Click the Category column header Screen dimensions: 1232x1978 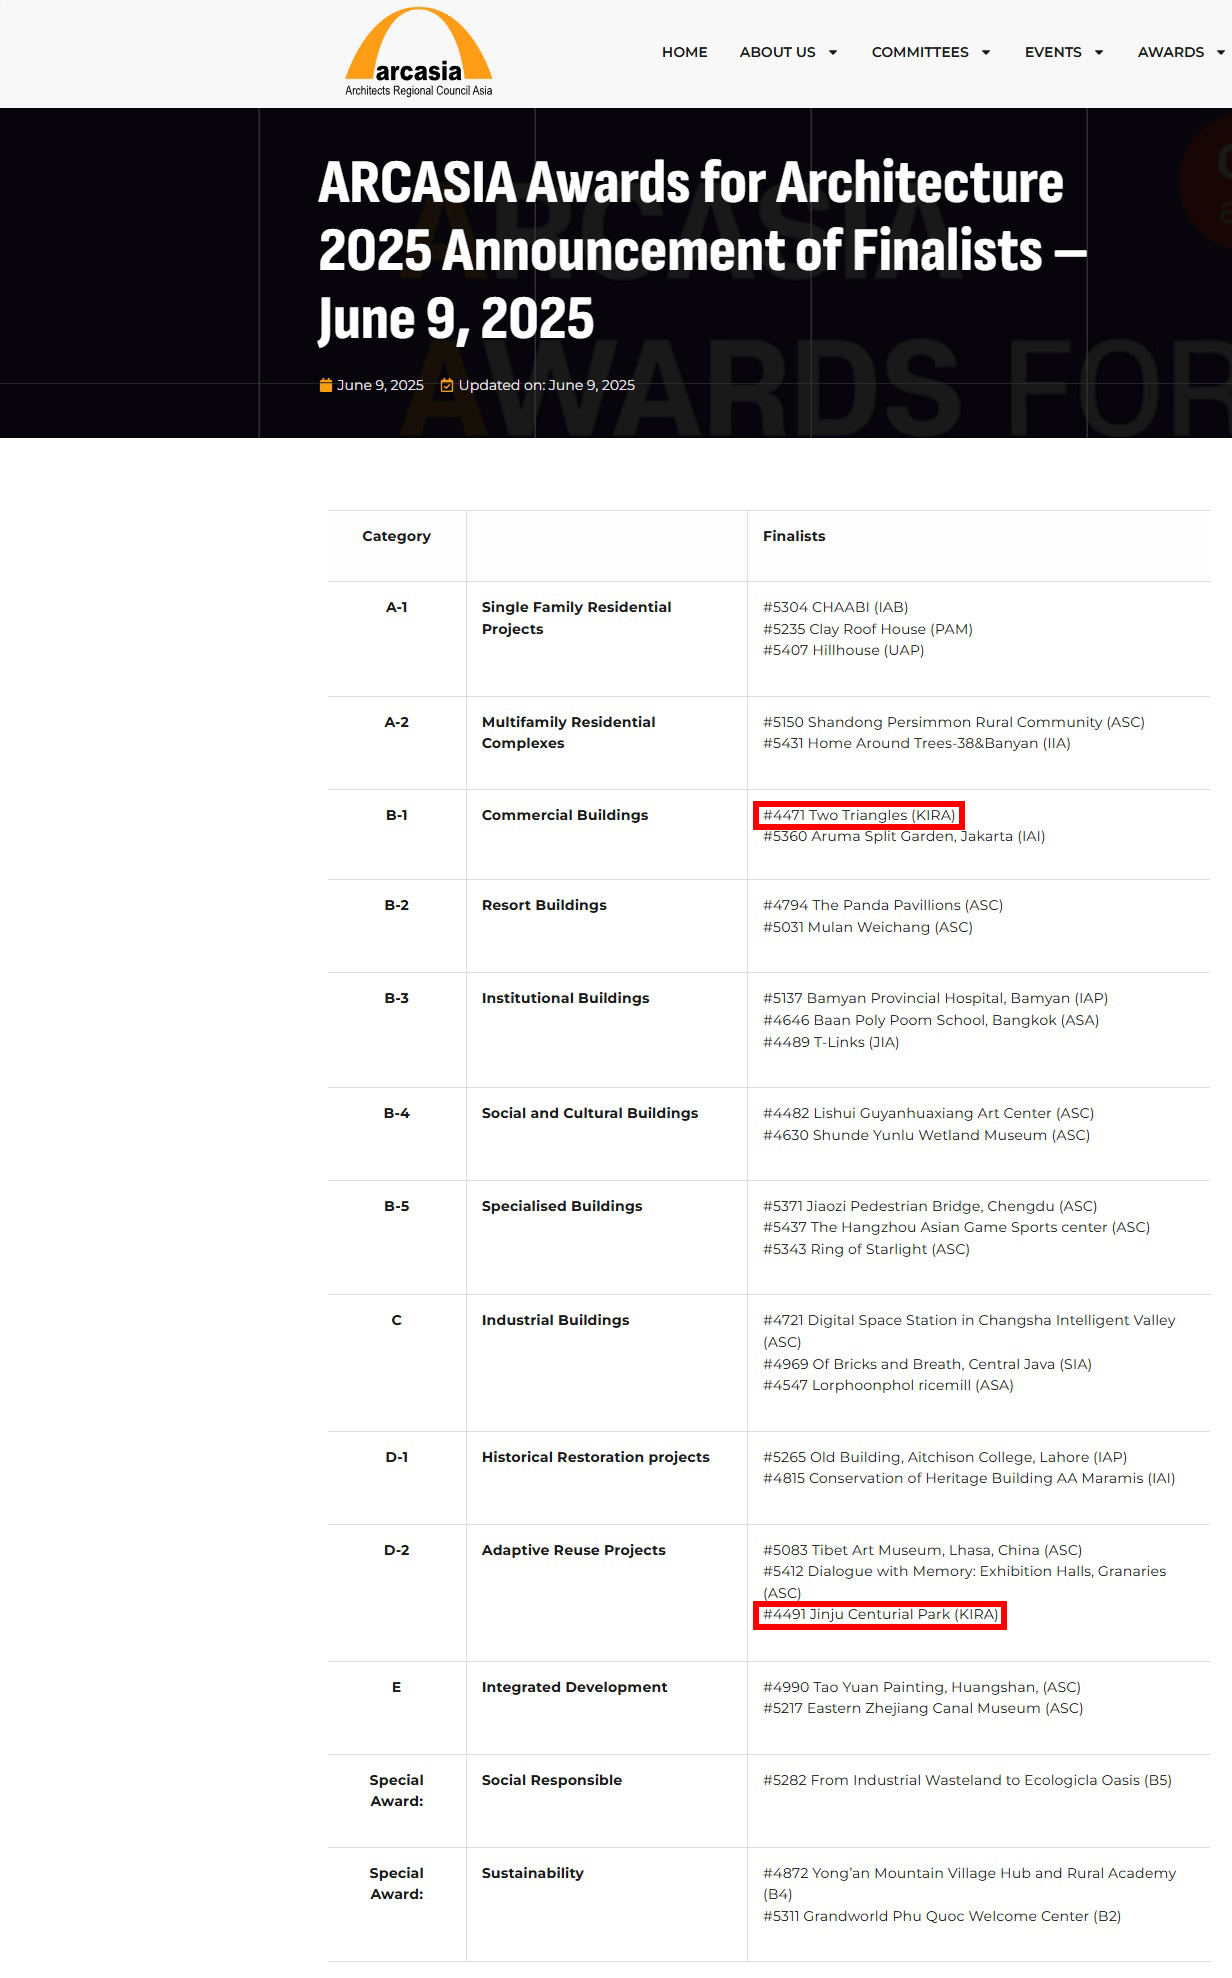[x=396, y=536]
